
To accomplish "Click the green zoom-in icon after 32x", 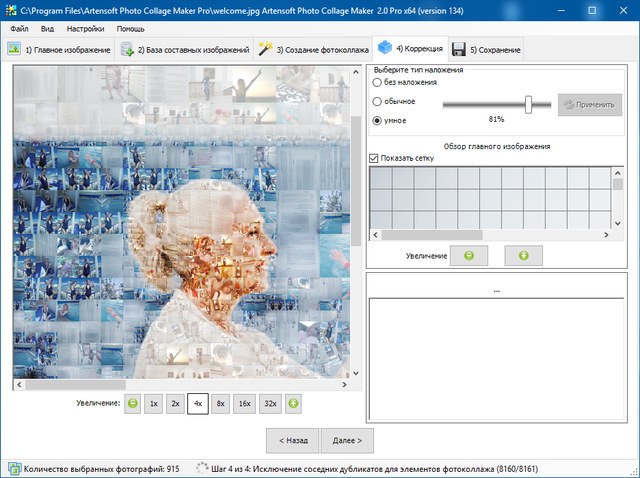I will click(293, 404).
